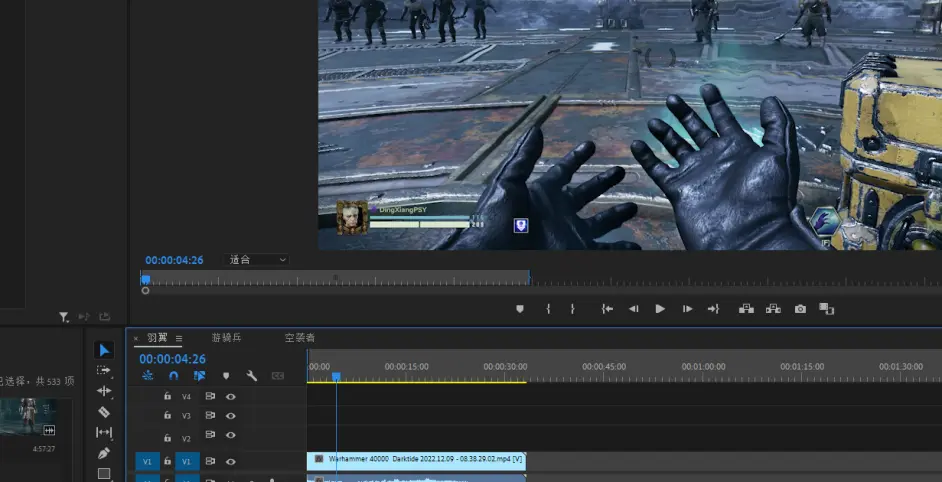The width and height of the screenshot is (942, 482).
Task: Click Mark Out brace button
Action: [x=573, y=309]
